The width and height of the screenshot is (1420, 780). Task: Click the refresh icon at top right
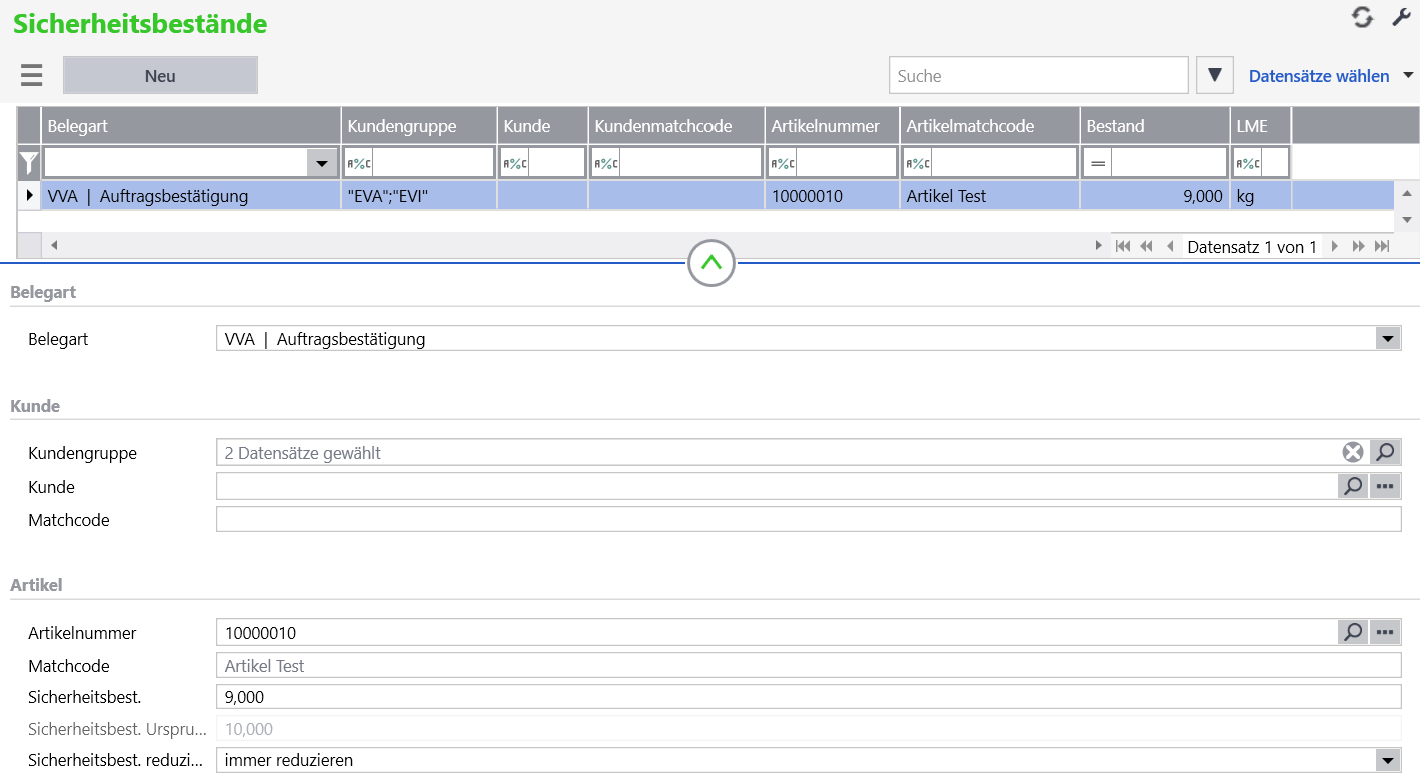click(1362, 17)
